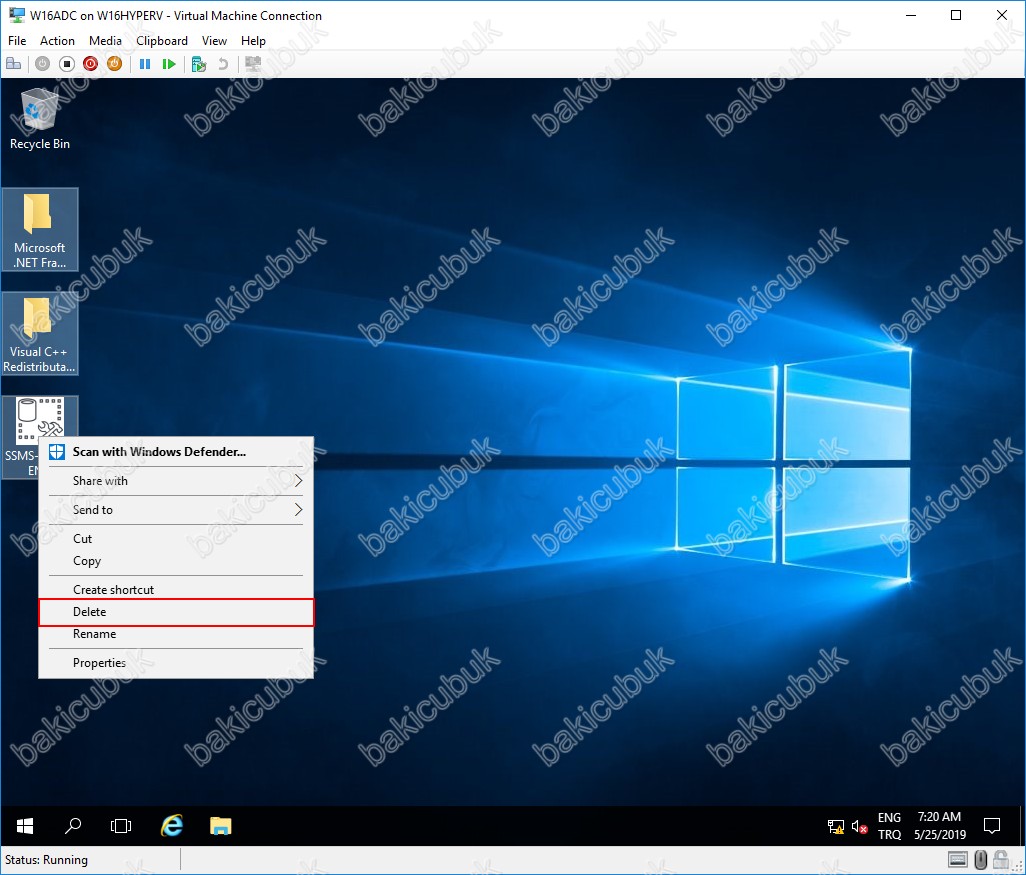Click the red Shut Down toolbar icon
Viewport: 1026px width, 875px height.
[90, 63]
